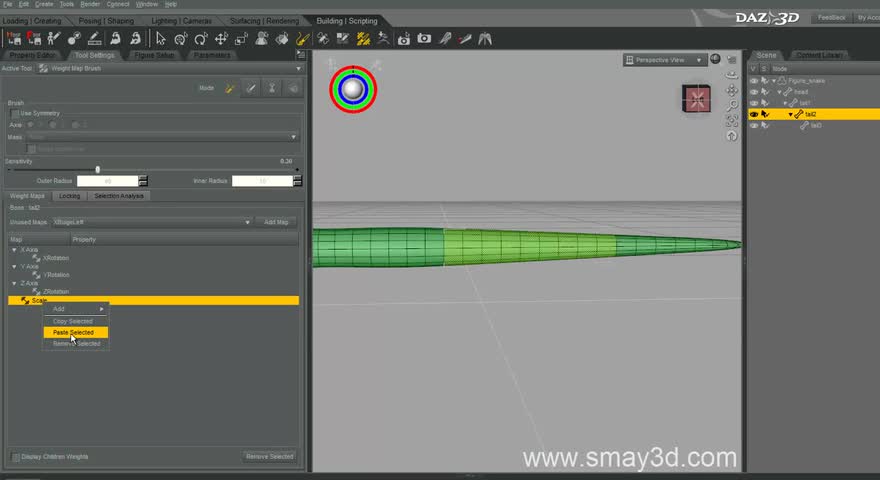The image size is (880, 480).
Task: Click the pan view four-arrow viewport control
Action: [731, 90]
